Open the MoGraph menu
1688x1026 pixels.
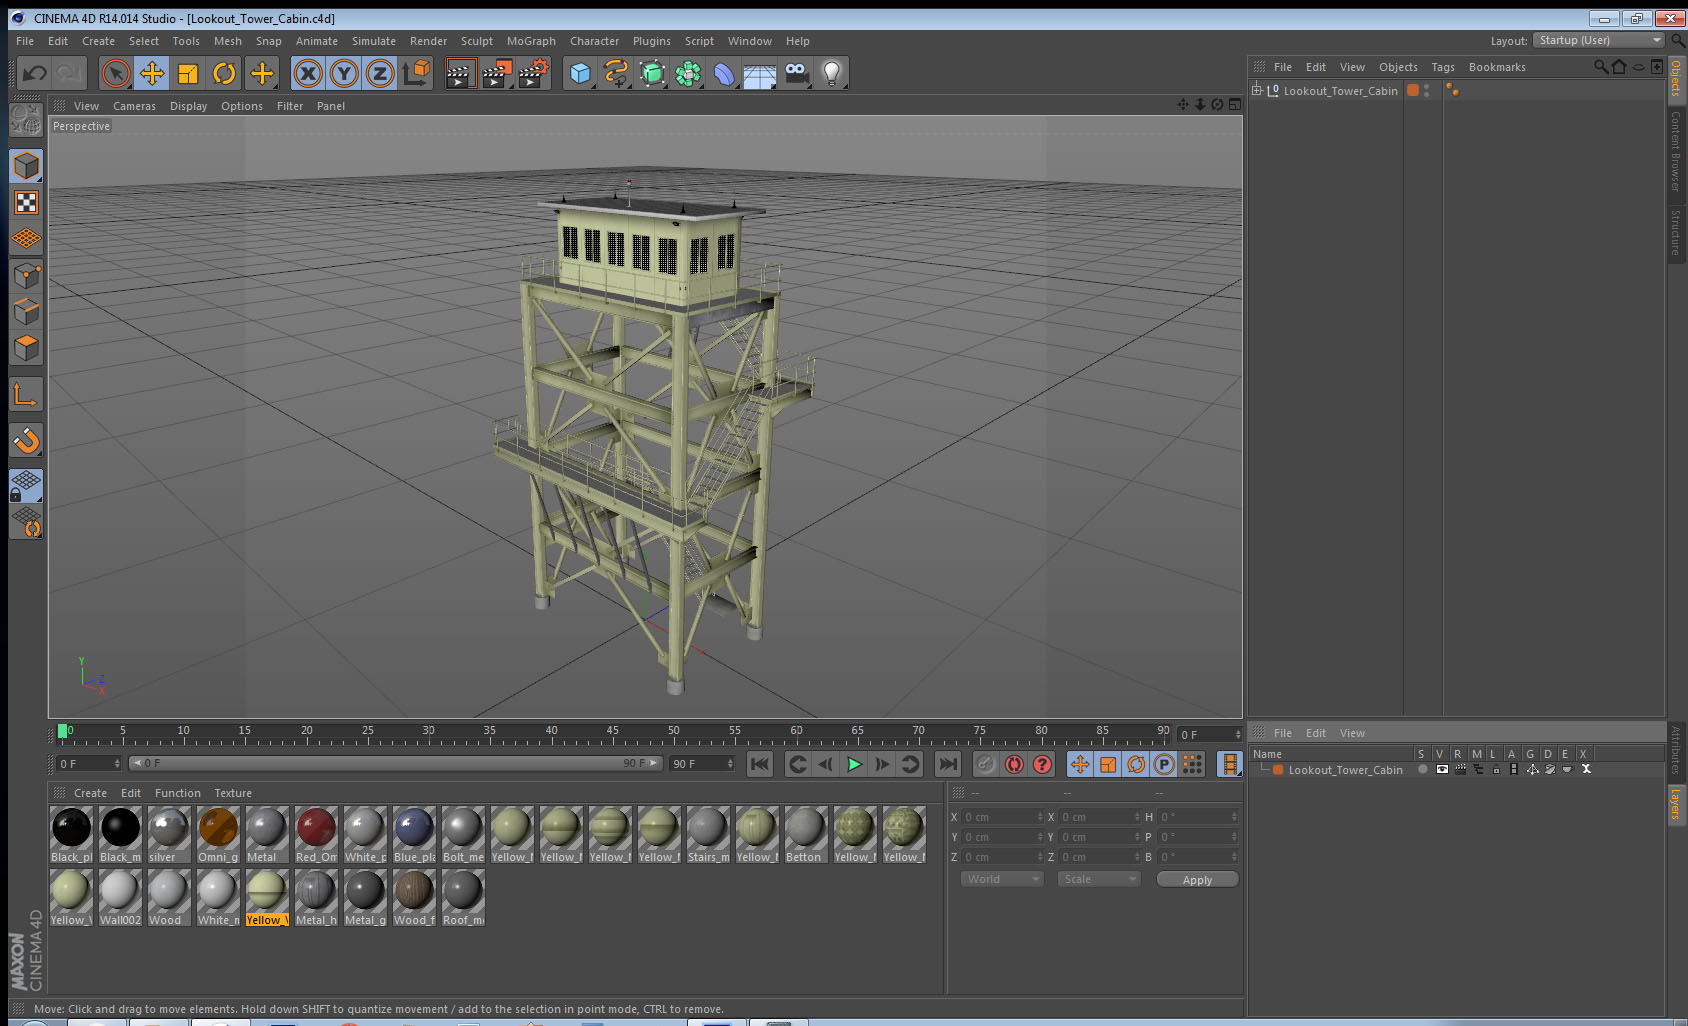coord(531,41)
